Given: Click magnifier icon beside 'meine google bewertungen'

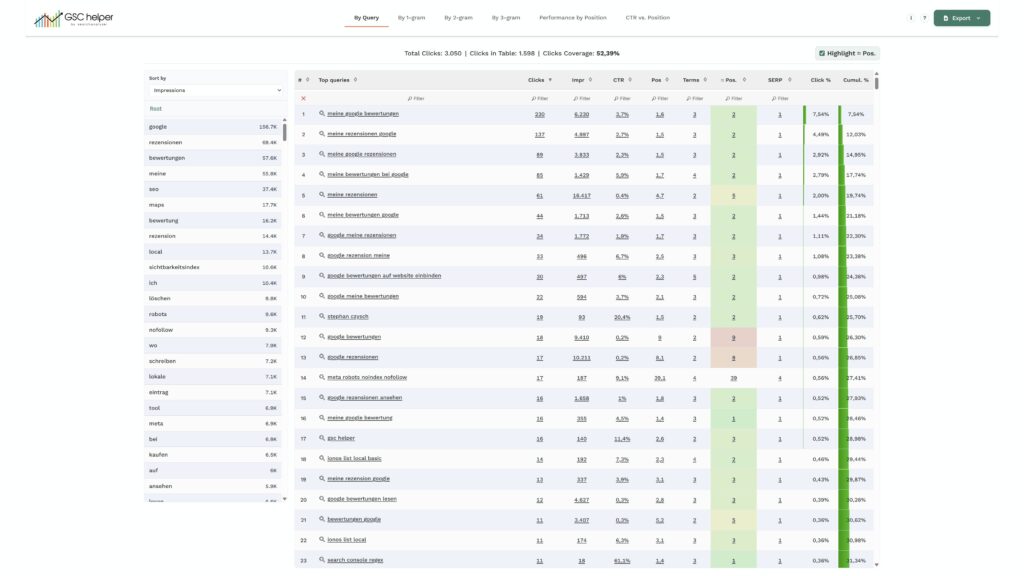Looking at the screenshot, I should (322, 114).
